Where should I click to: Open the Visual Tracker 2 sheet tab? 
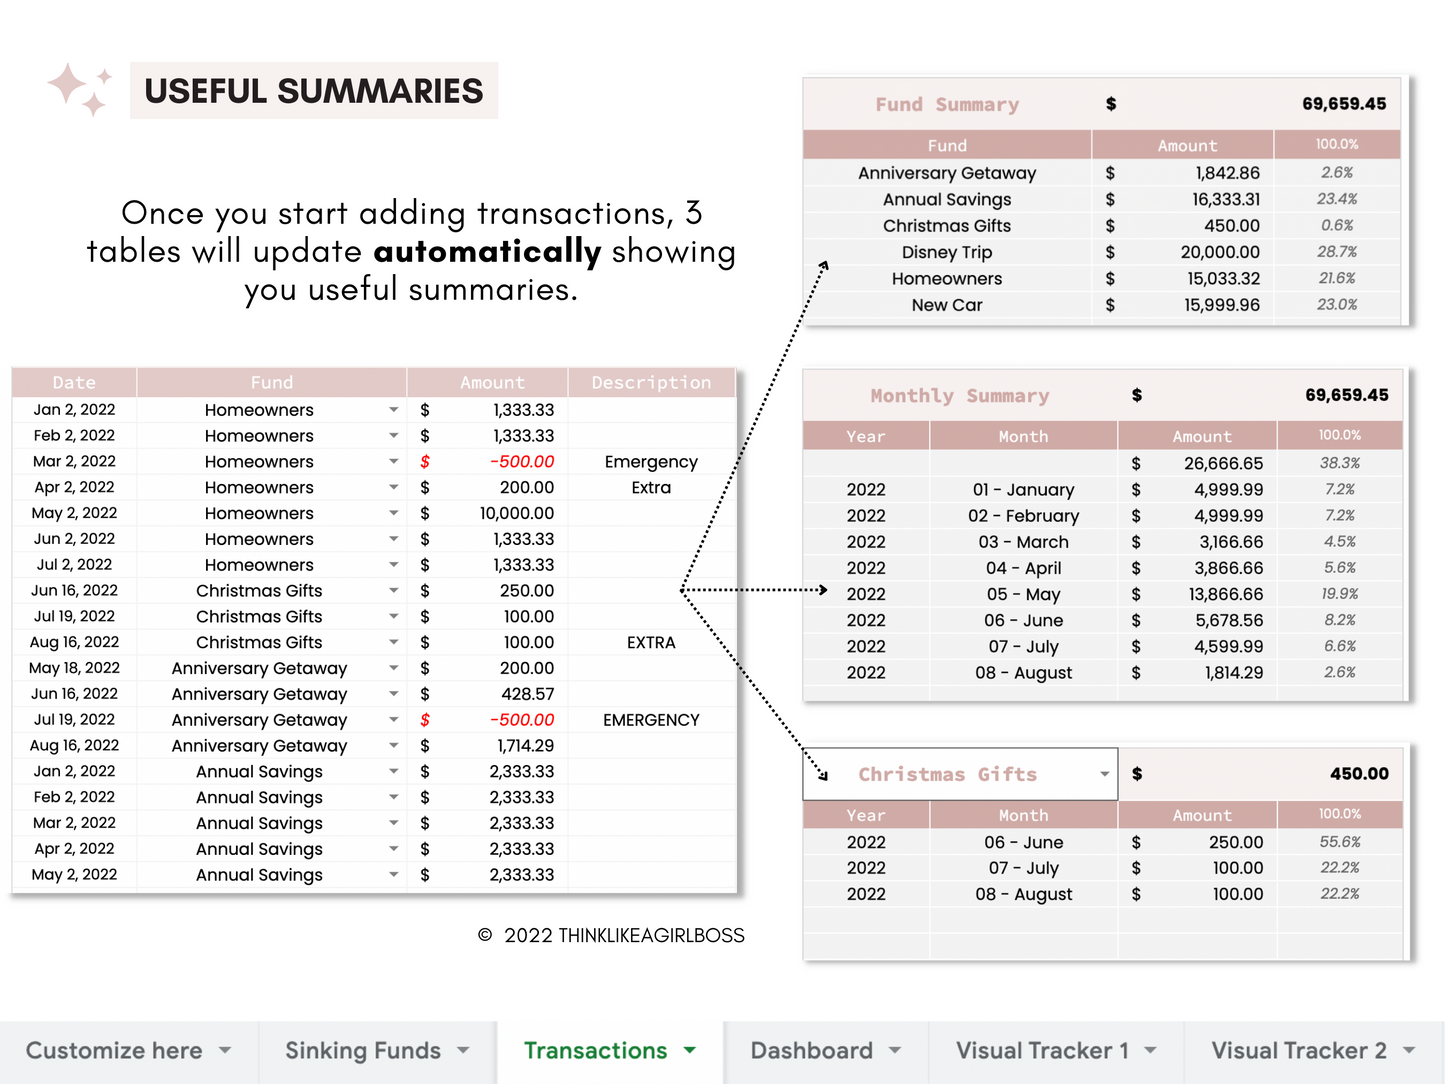click(1300, 1050)
